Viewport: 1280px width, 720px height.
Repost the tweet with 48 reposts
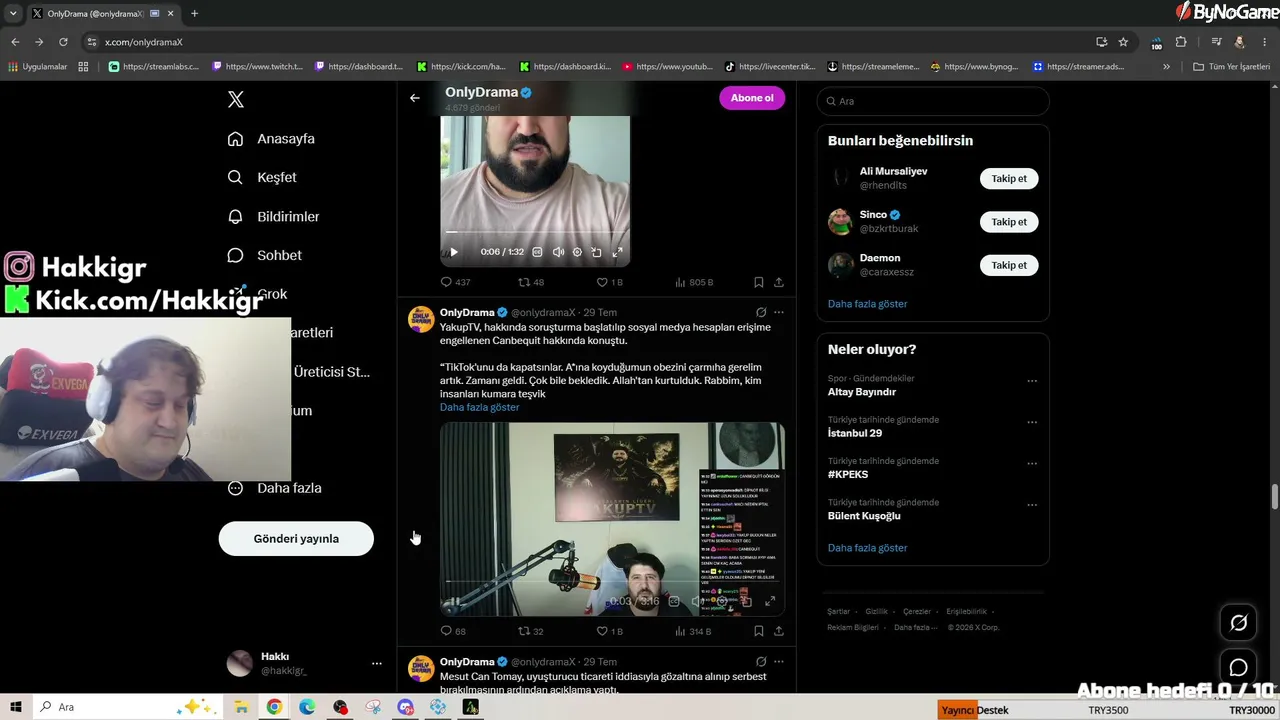click(531, 282)
